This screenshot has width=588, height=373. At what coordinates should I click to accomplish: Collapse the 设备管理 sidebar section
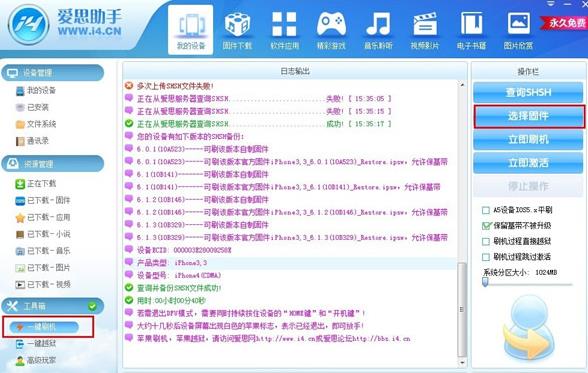[52, 73]
